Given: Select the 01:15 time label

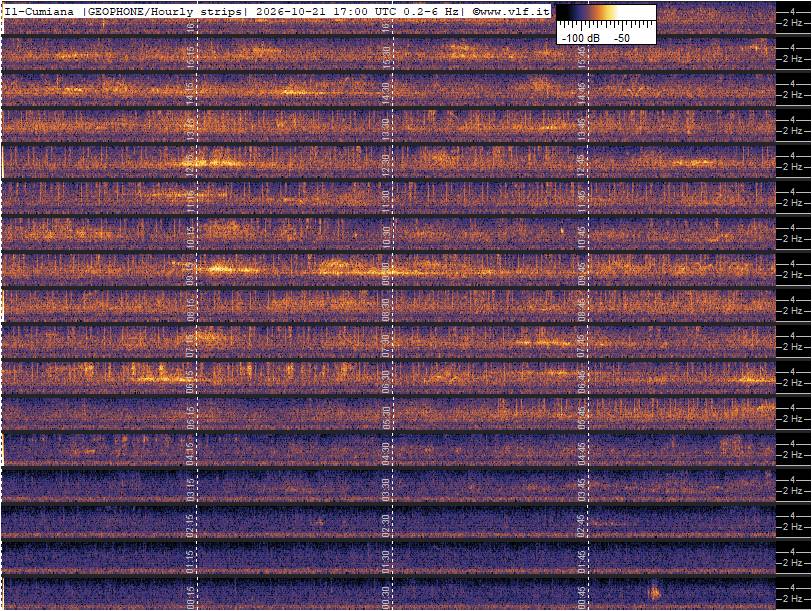Looking at the screenshot, I should coord(192,562).
